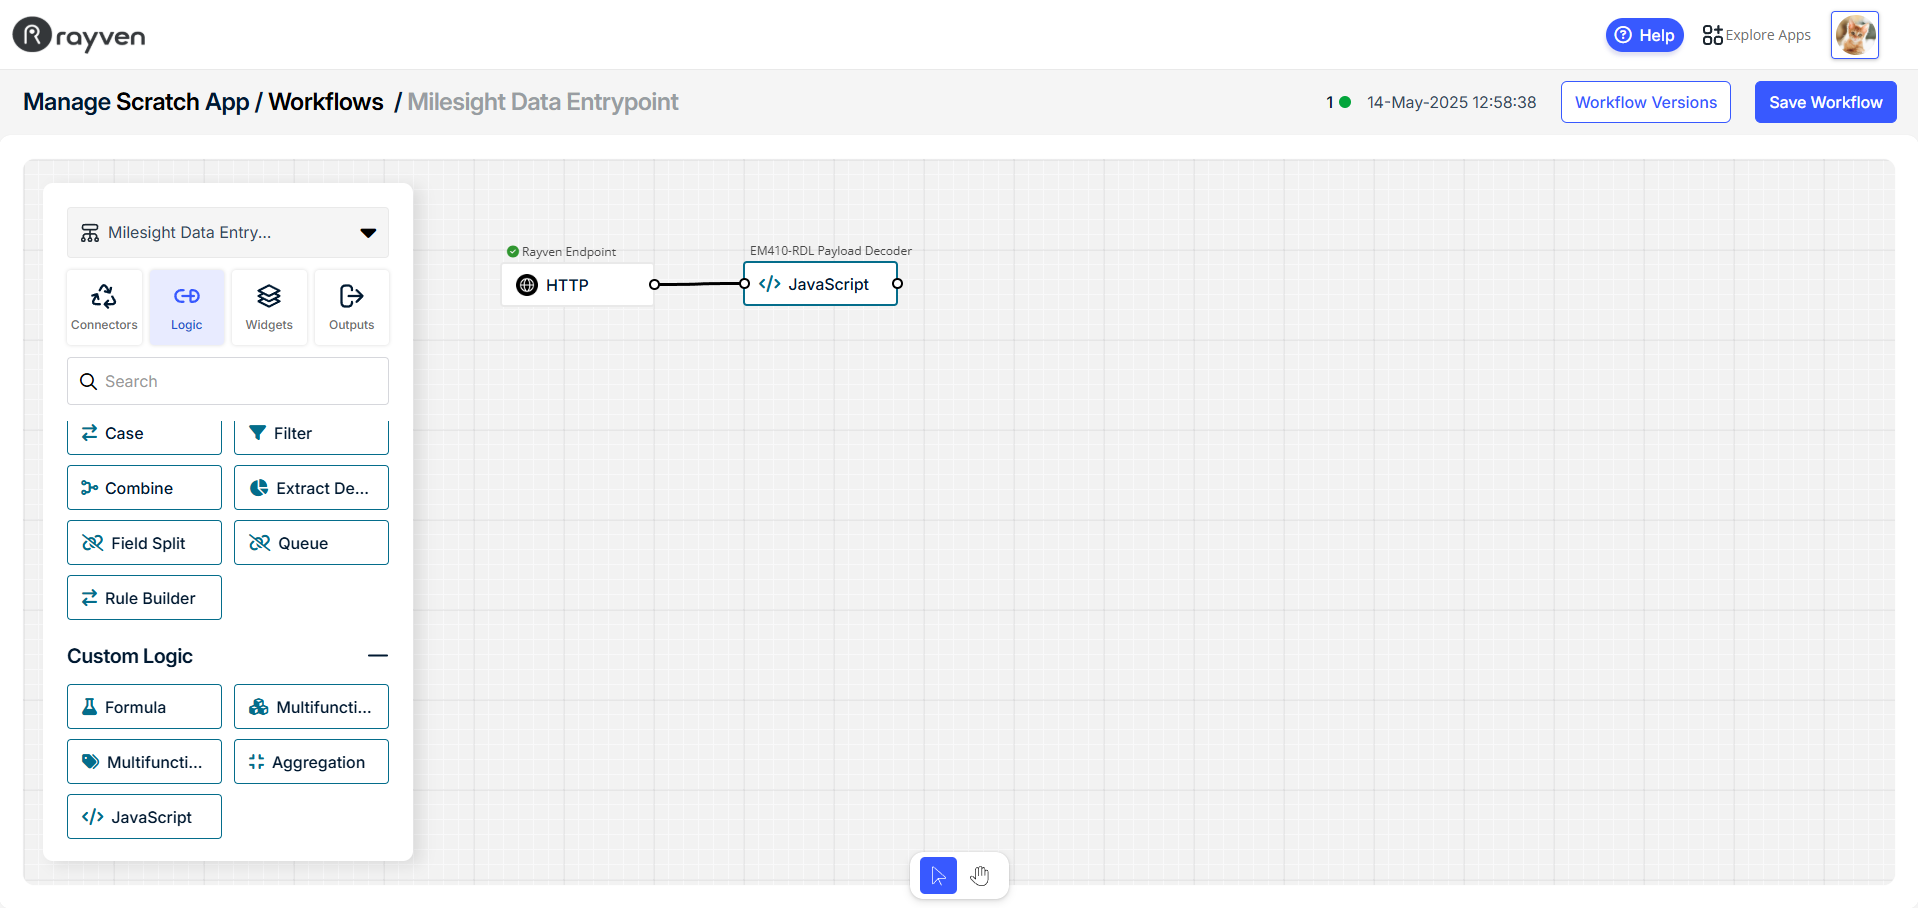This screenshot has height=908, width=1918.
Task: Click Manage Scratch App breadcrumb
Action: 136,102
